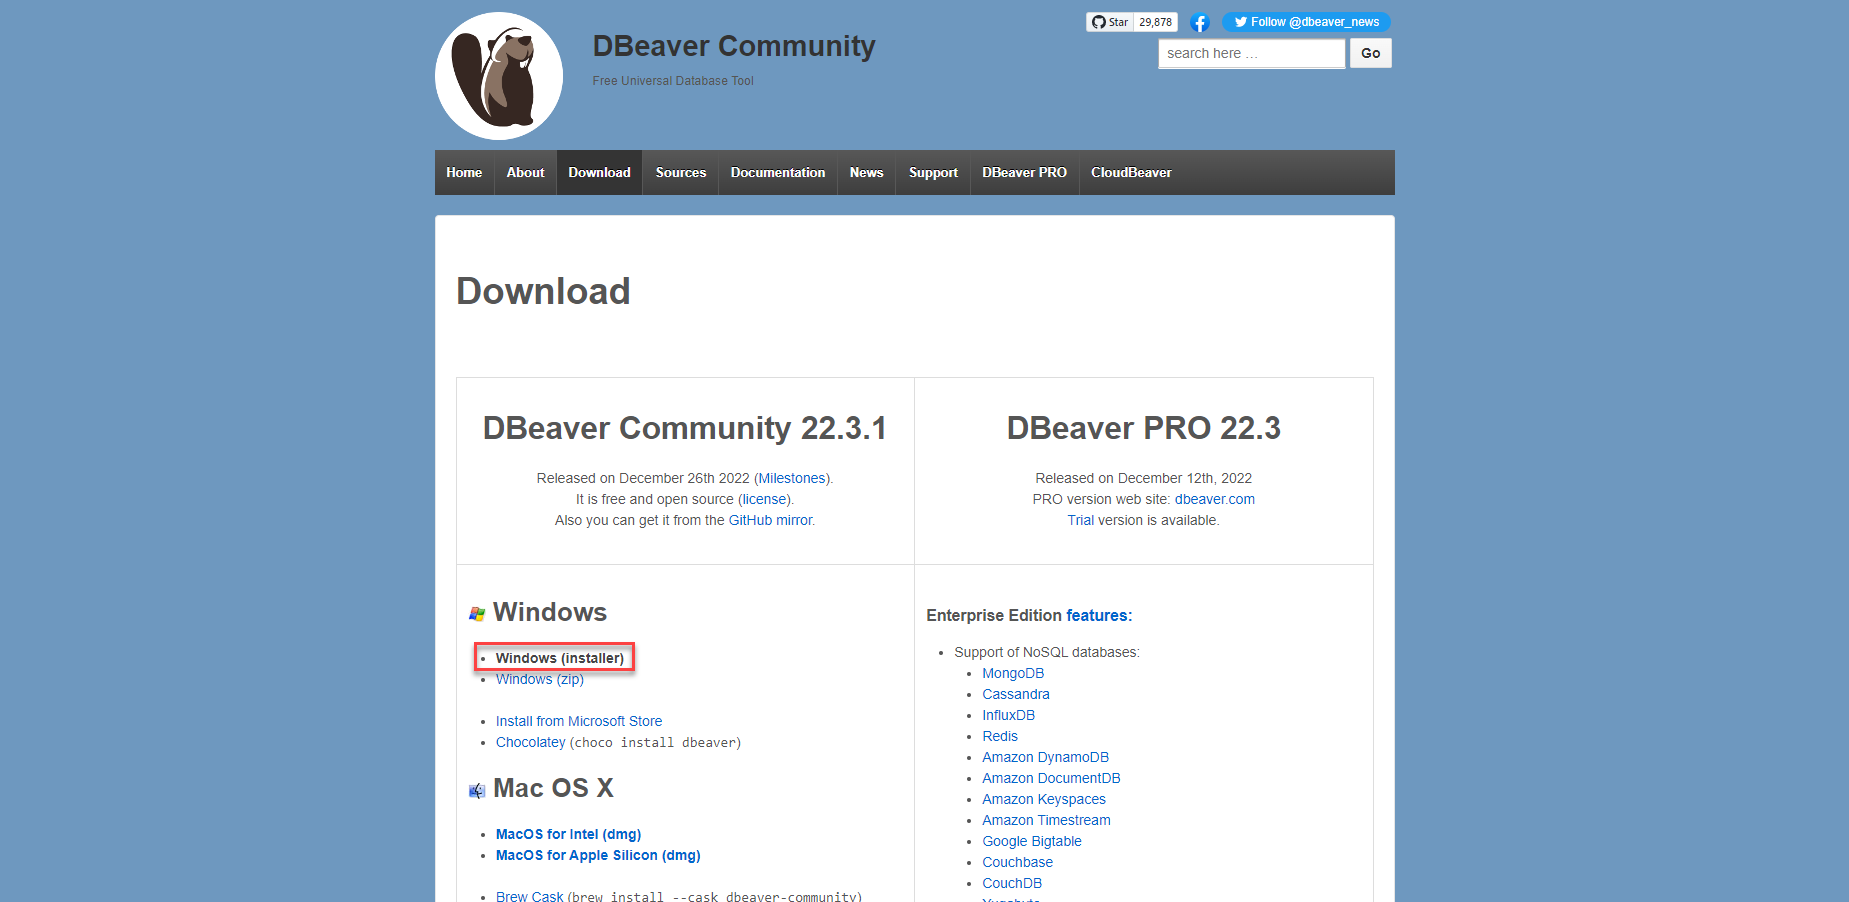Click the Mac OS X logo icon
The height and width of the screenshot is (902, 1849).
[477, 790]
